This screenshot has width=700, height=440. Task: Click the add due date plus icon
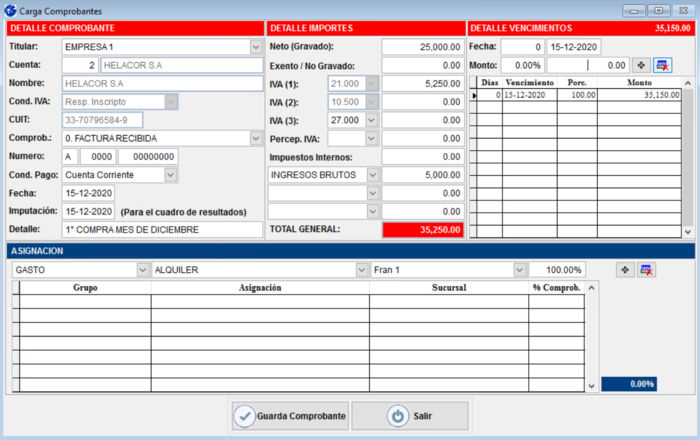click(641, 65)
